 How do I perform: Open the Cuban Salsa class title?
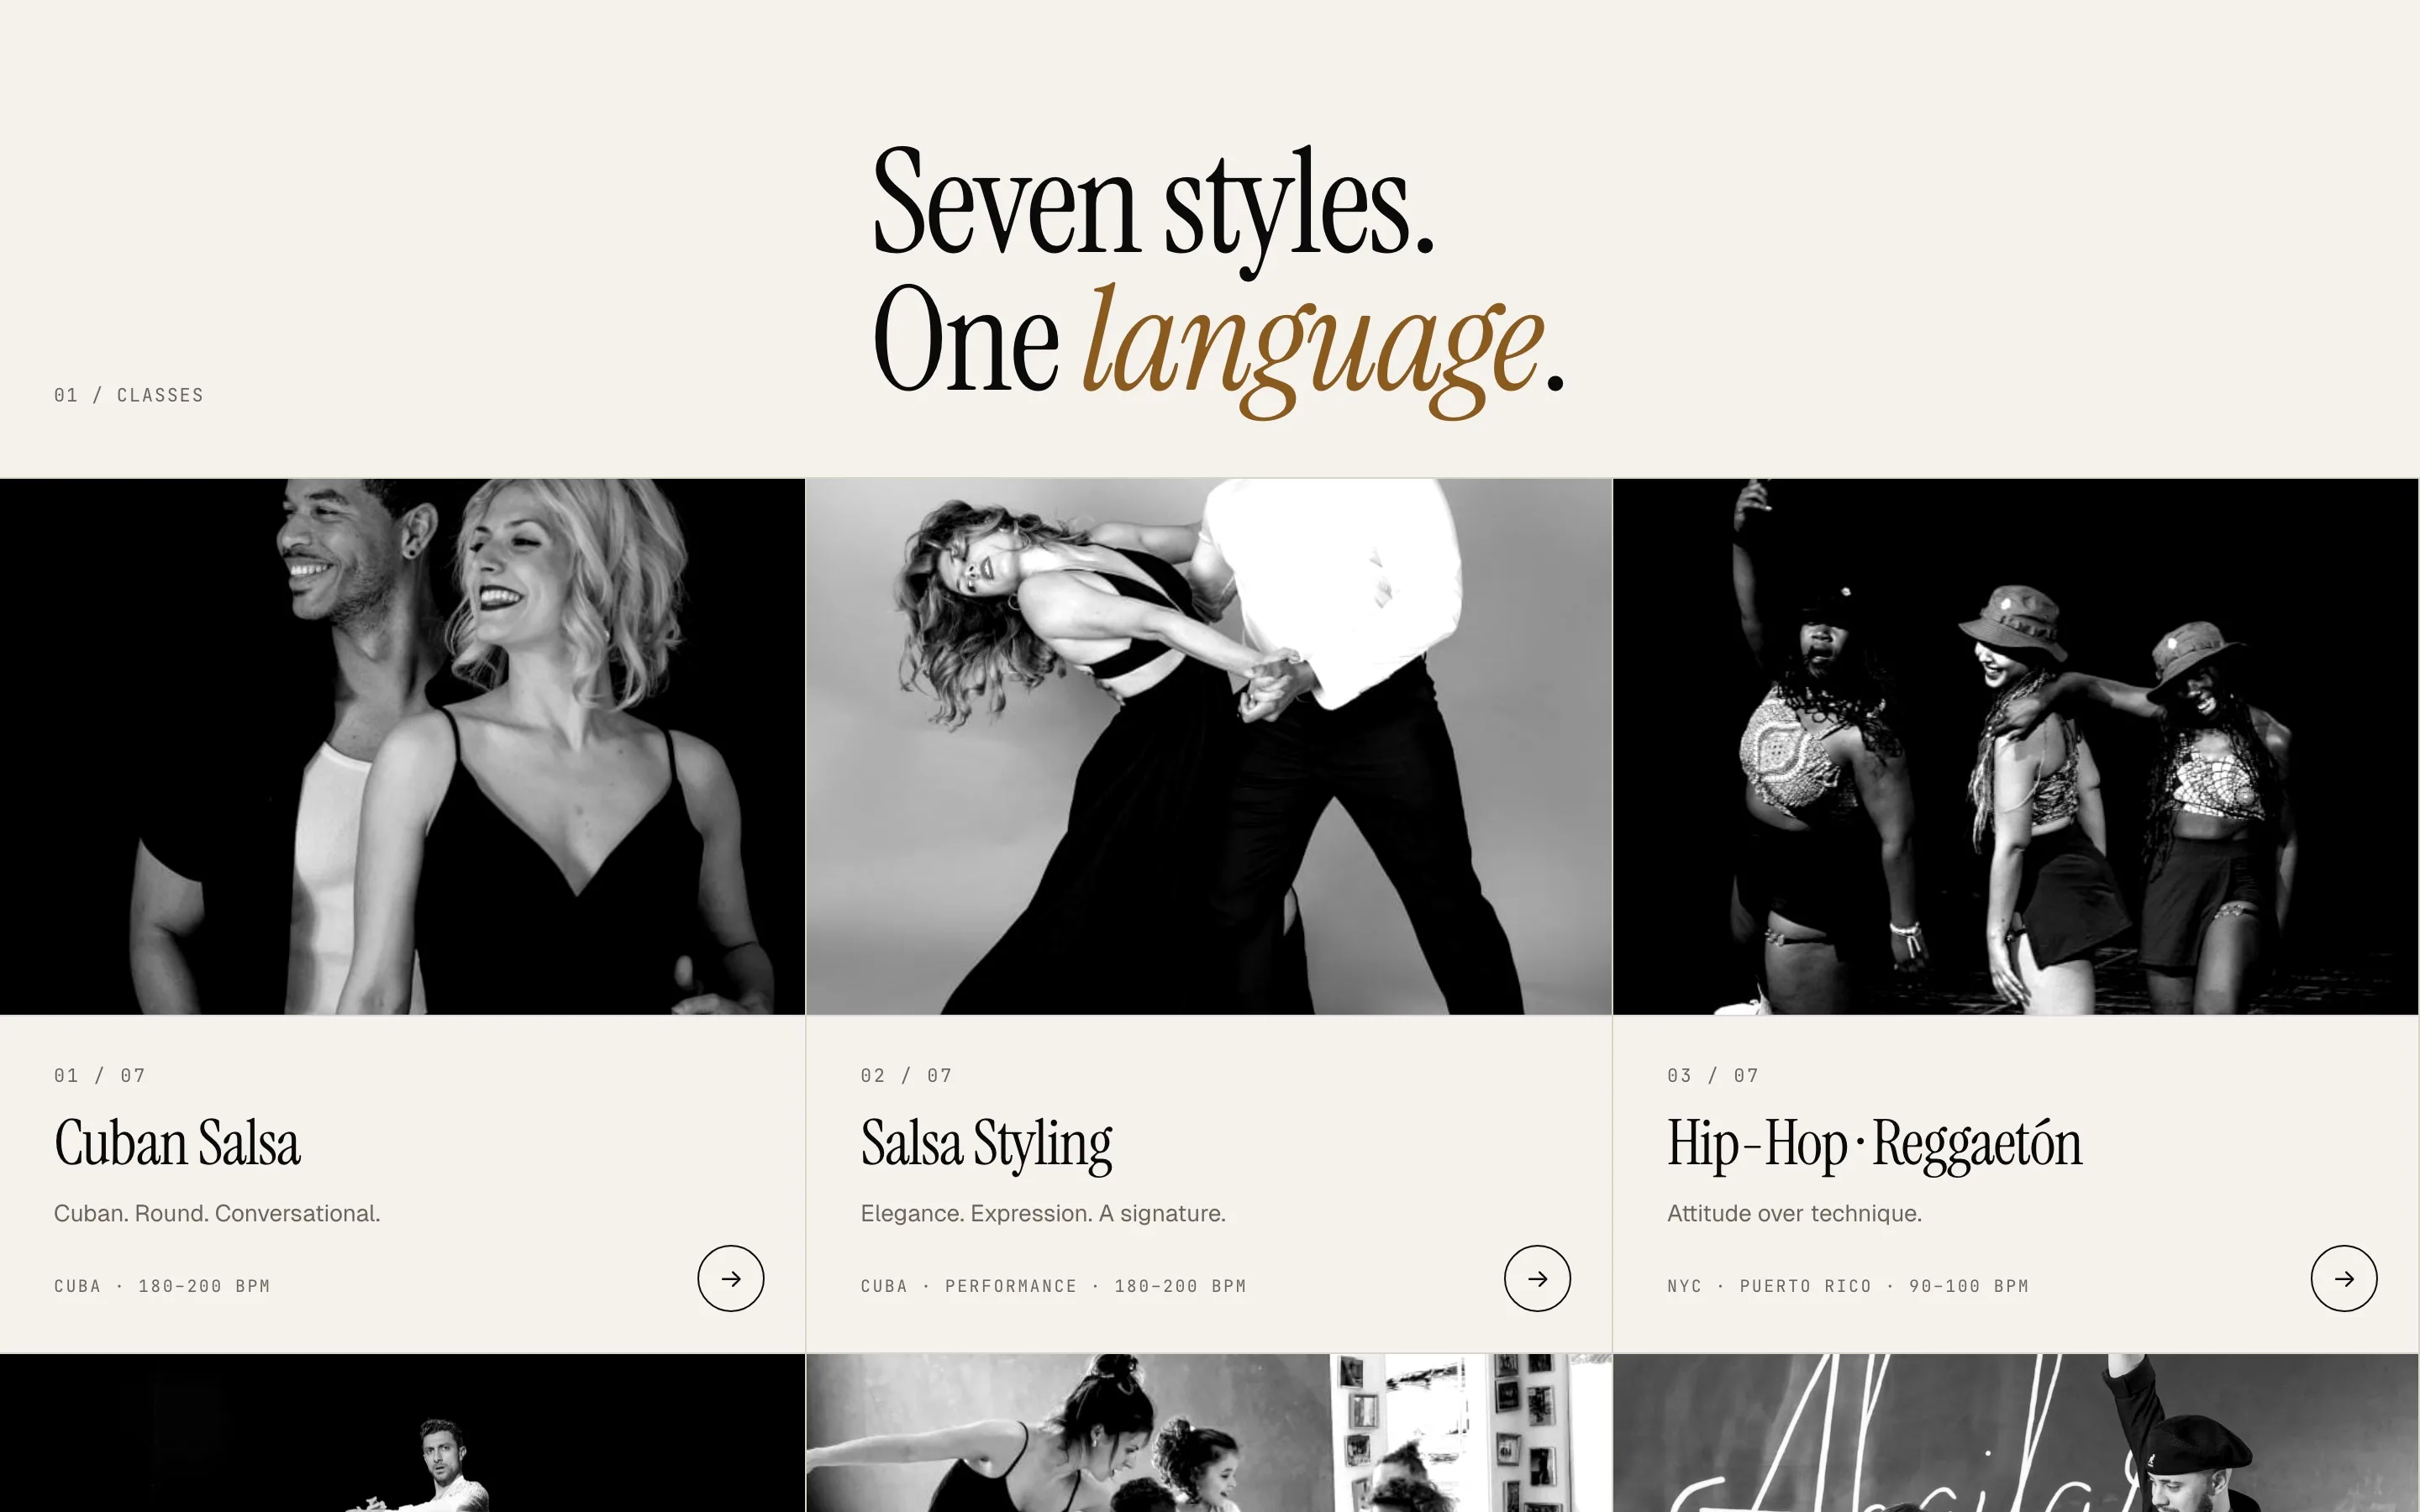tap(177, 1143)
